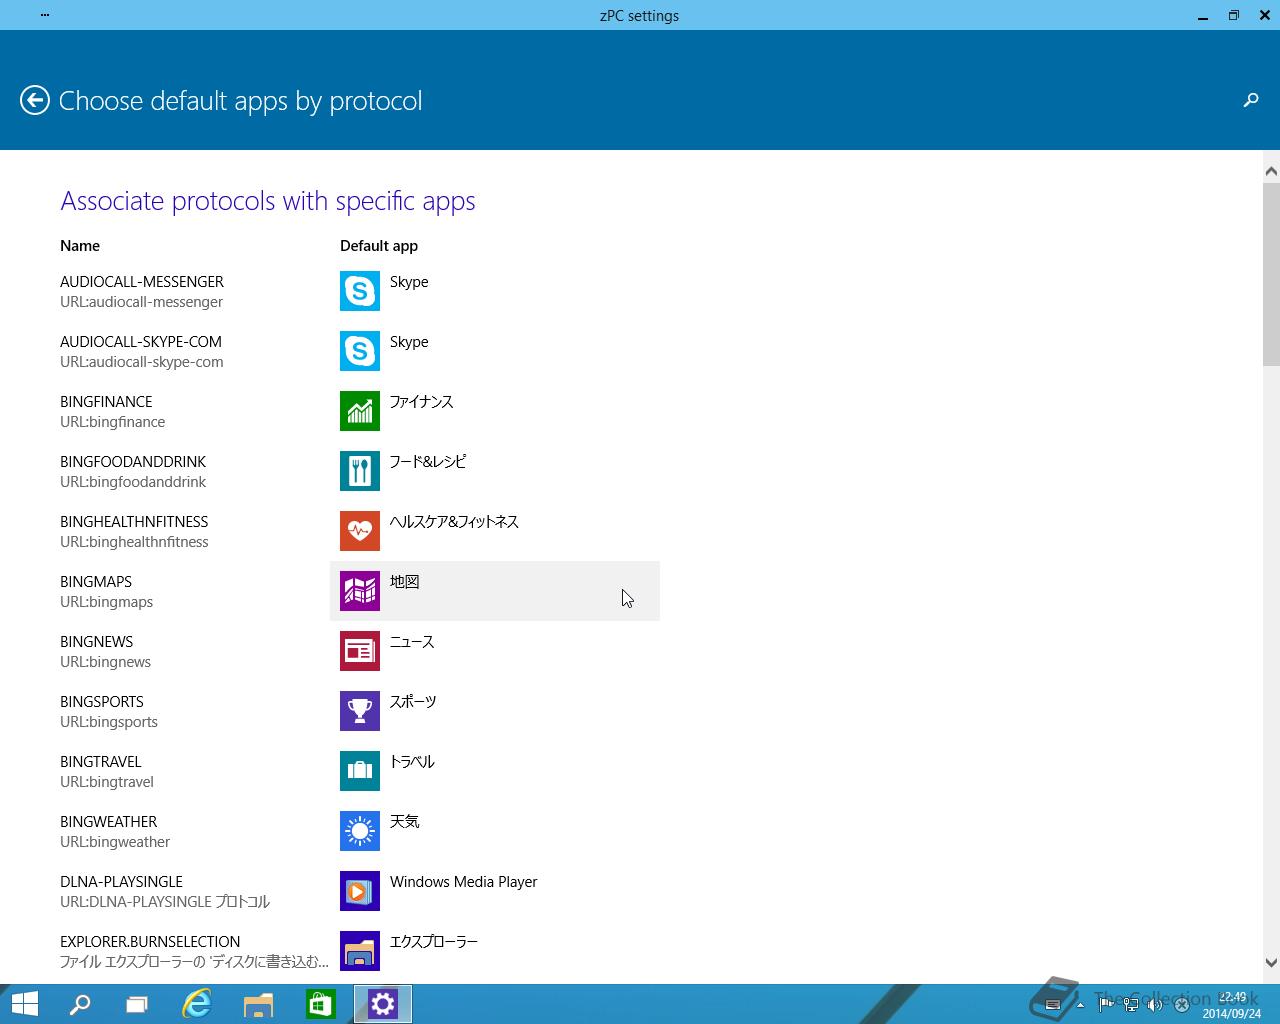Change default app フード&レシピ

(x=428, y=462)
